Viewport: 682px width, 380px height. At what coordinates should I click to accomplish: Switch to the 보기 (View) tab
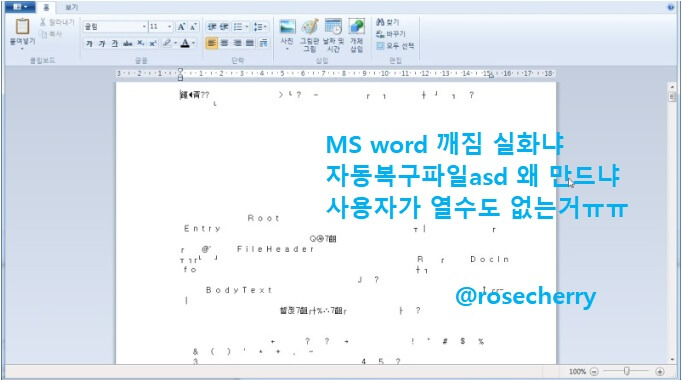click(71, 7)
